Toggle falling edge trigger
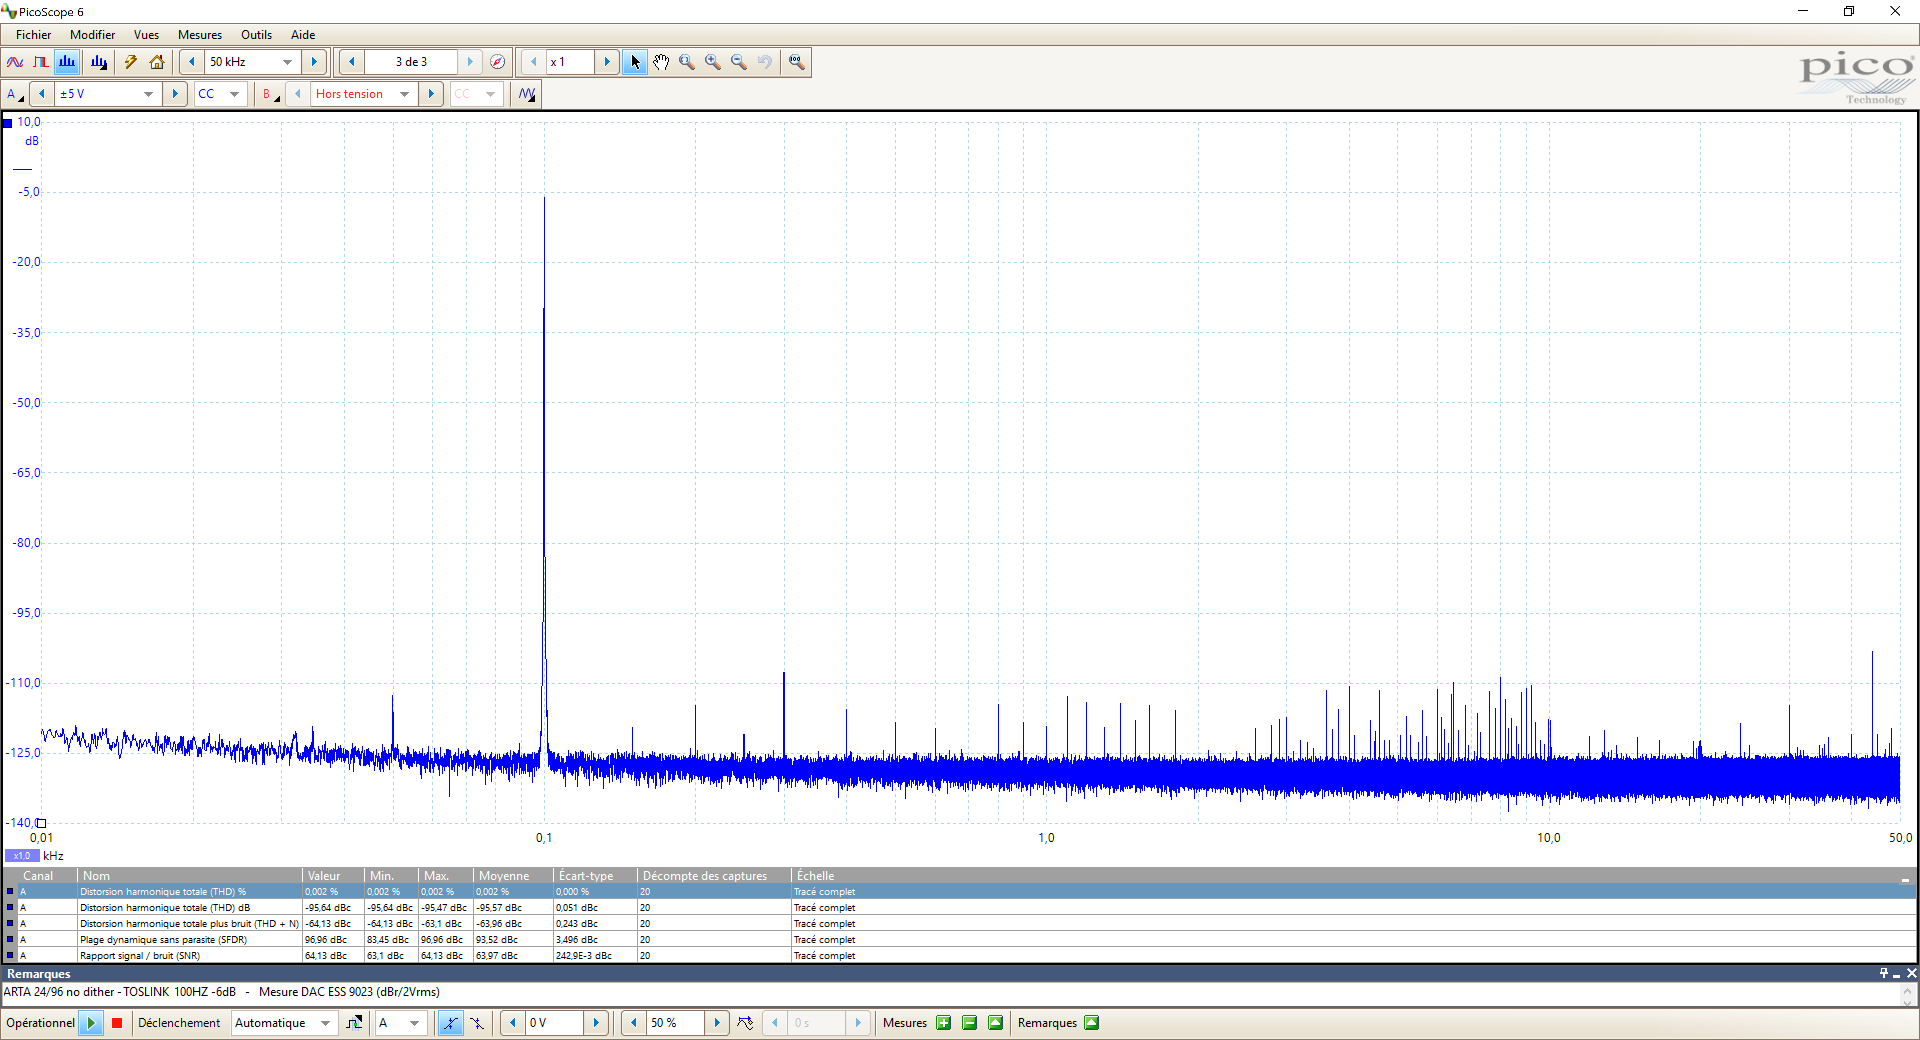Image resolution: width=1920 pixels, height=1040 pixels. tap(477, 1023)
